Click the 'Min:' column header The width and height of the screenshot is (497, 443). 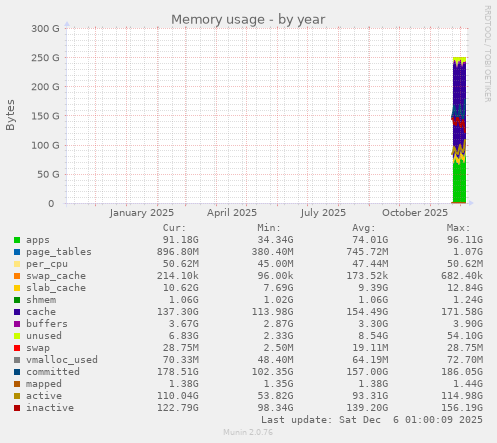(269, 228)
